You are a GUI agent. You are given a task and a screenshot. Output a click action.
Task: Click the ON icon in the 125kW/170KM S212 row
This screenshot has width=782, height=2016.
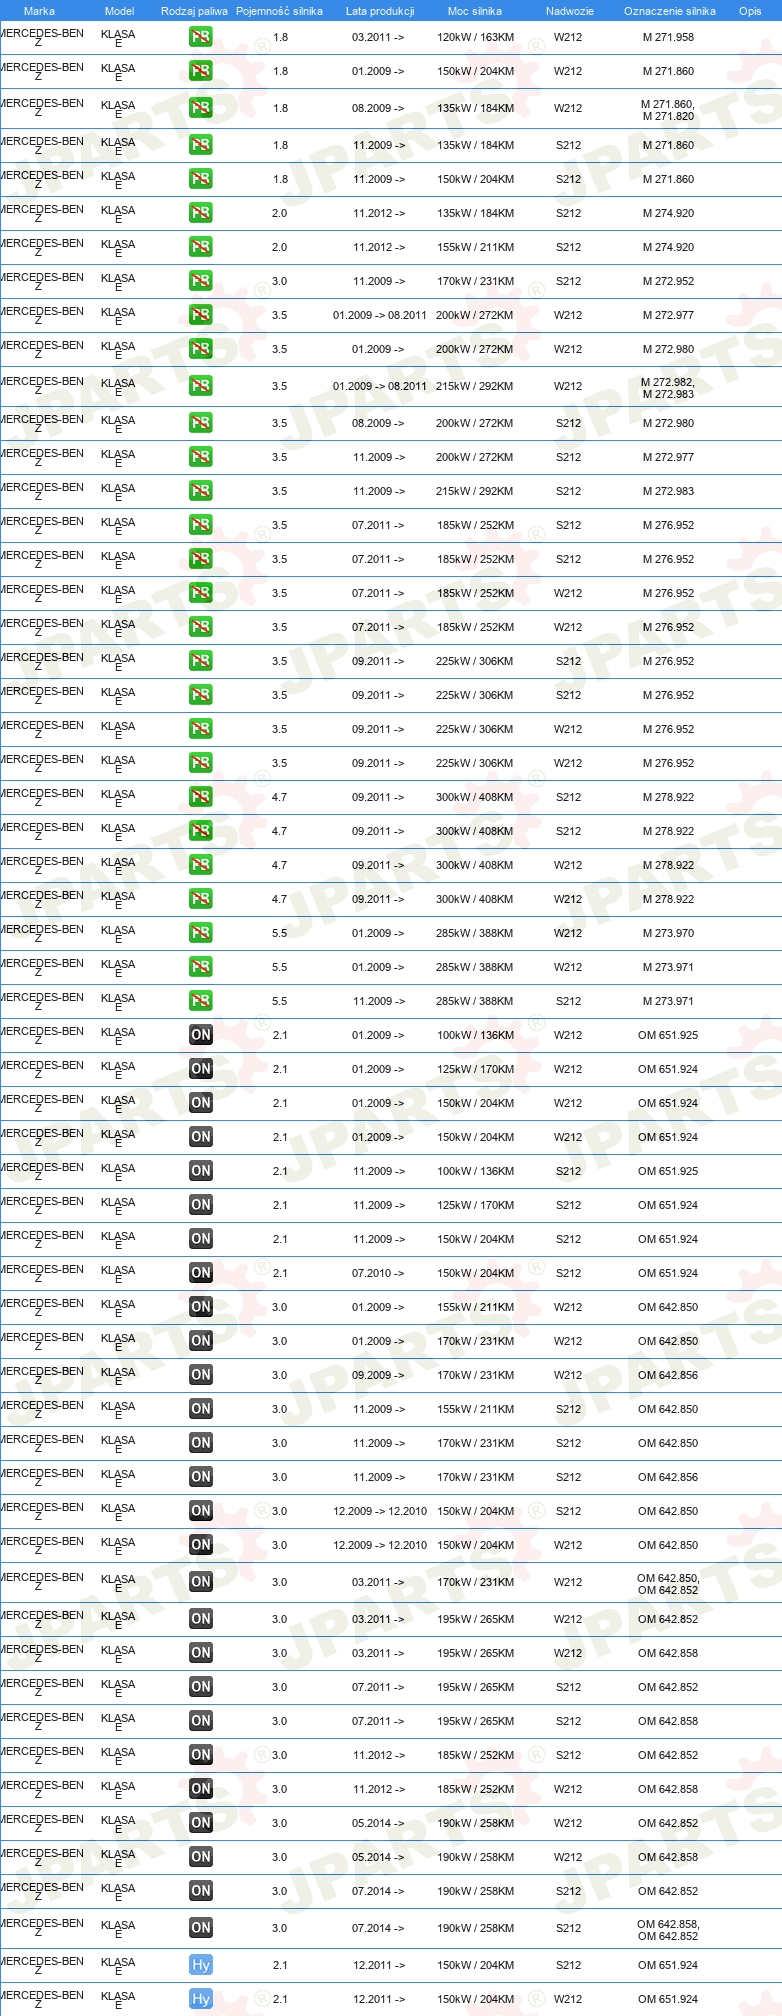coord(201,1205)
